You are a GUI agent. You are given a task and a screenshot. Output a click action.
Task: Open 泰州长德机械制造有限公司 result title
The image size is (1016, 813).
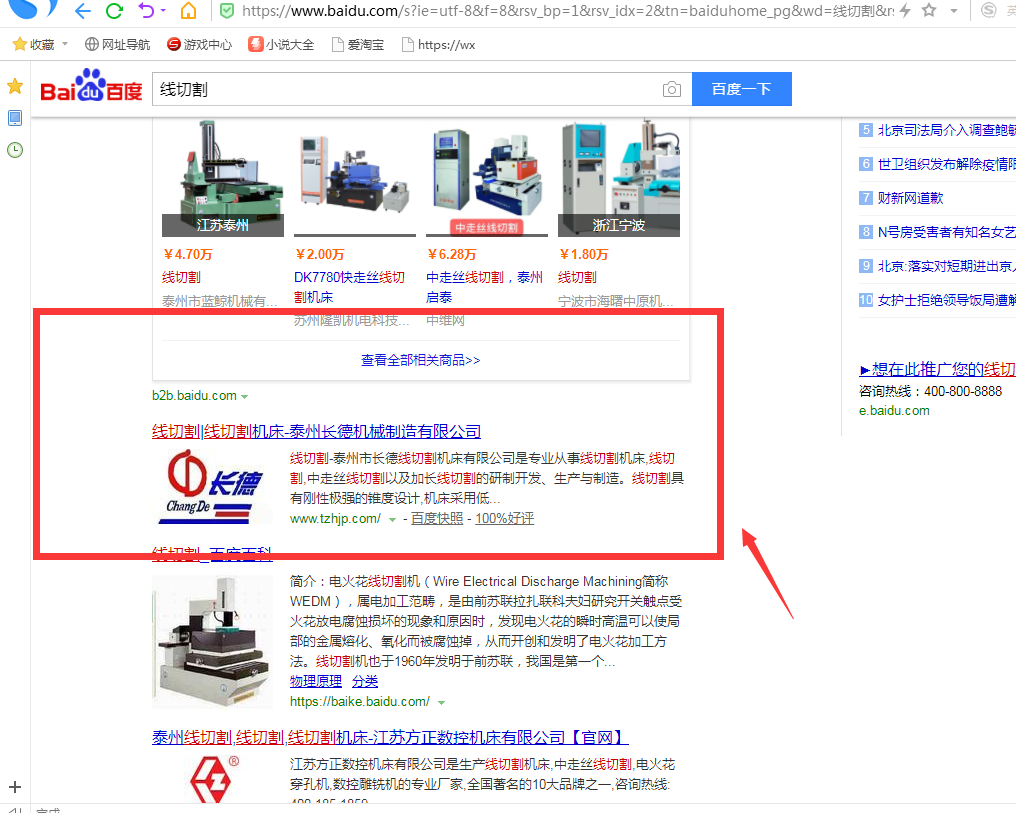click(x=316, y=431)
